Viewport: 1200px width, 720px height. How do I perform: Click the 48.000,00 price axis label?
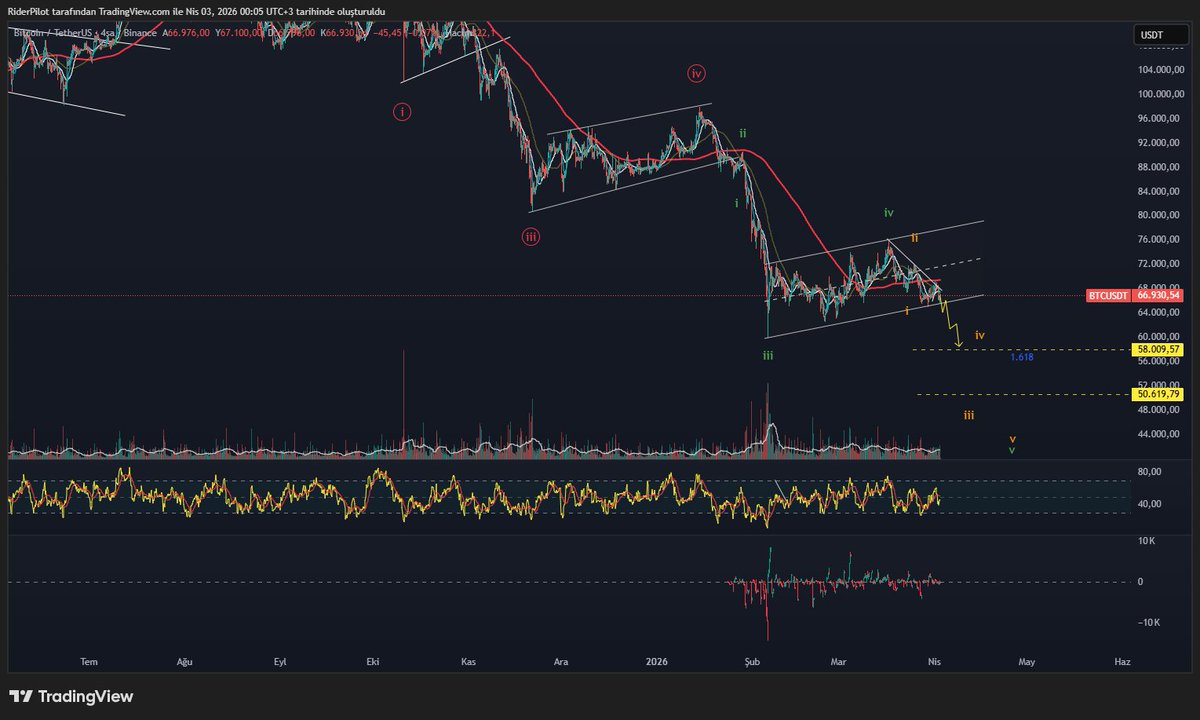point(1161,409)
